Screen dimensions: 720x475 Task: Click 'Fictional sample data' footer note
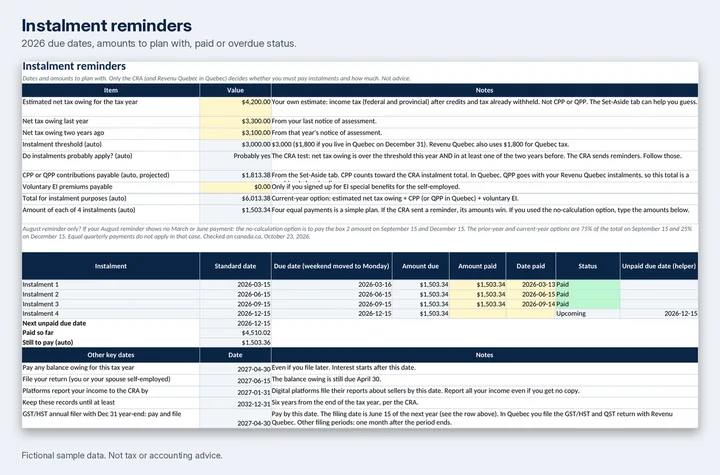coord(122,456)
